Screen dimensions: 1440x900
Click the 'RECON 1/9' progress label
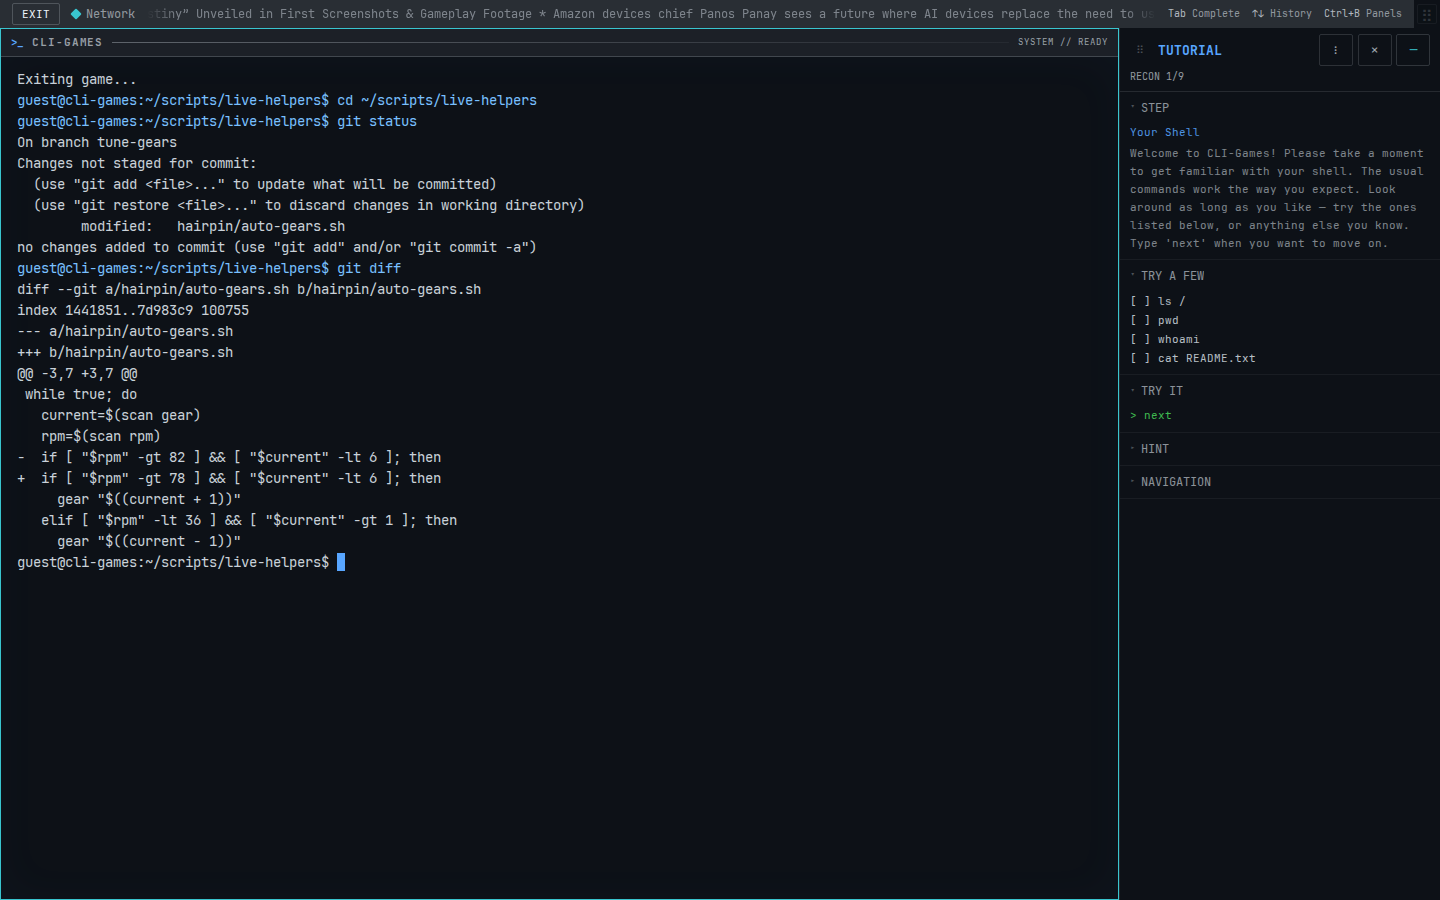coord(1157,77)
